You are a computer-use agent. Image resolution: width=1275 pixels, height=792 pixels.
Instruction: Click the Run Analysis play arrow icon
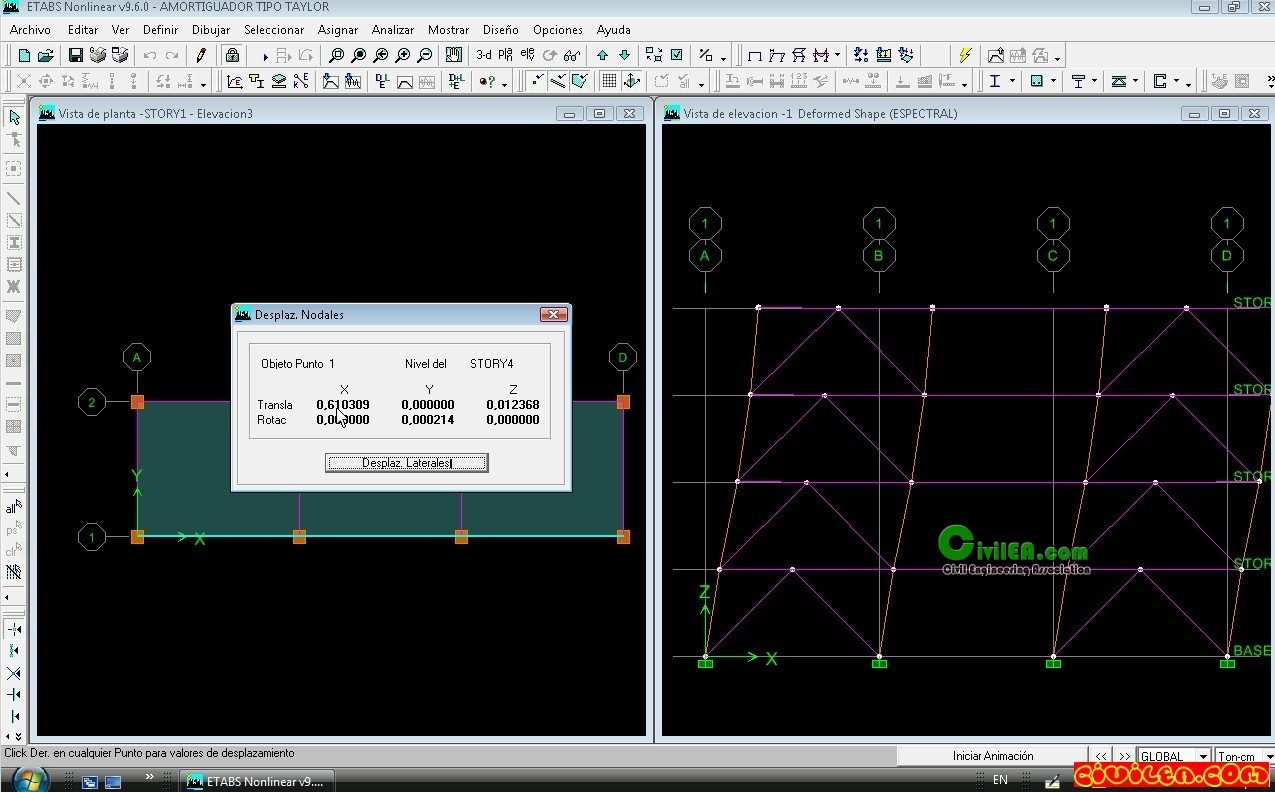265,57
